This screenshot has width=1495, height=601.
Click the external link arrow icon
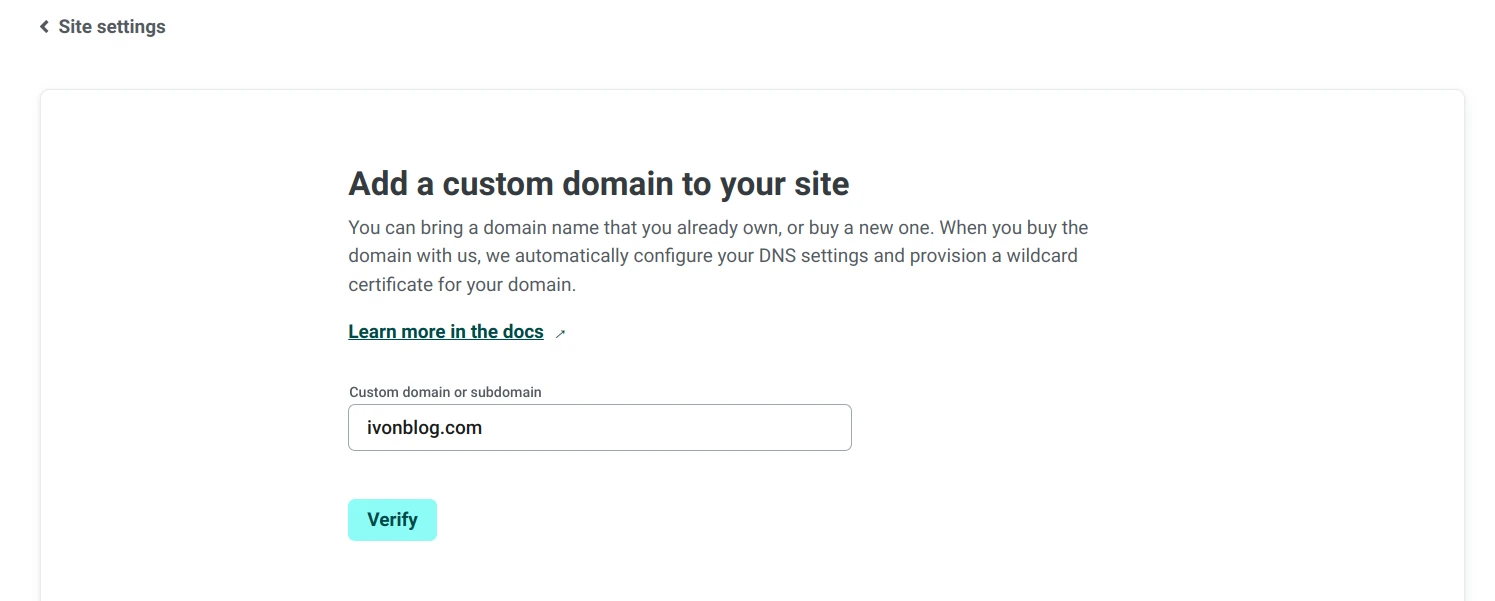point(560,334)
